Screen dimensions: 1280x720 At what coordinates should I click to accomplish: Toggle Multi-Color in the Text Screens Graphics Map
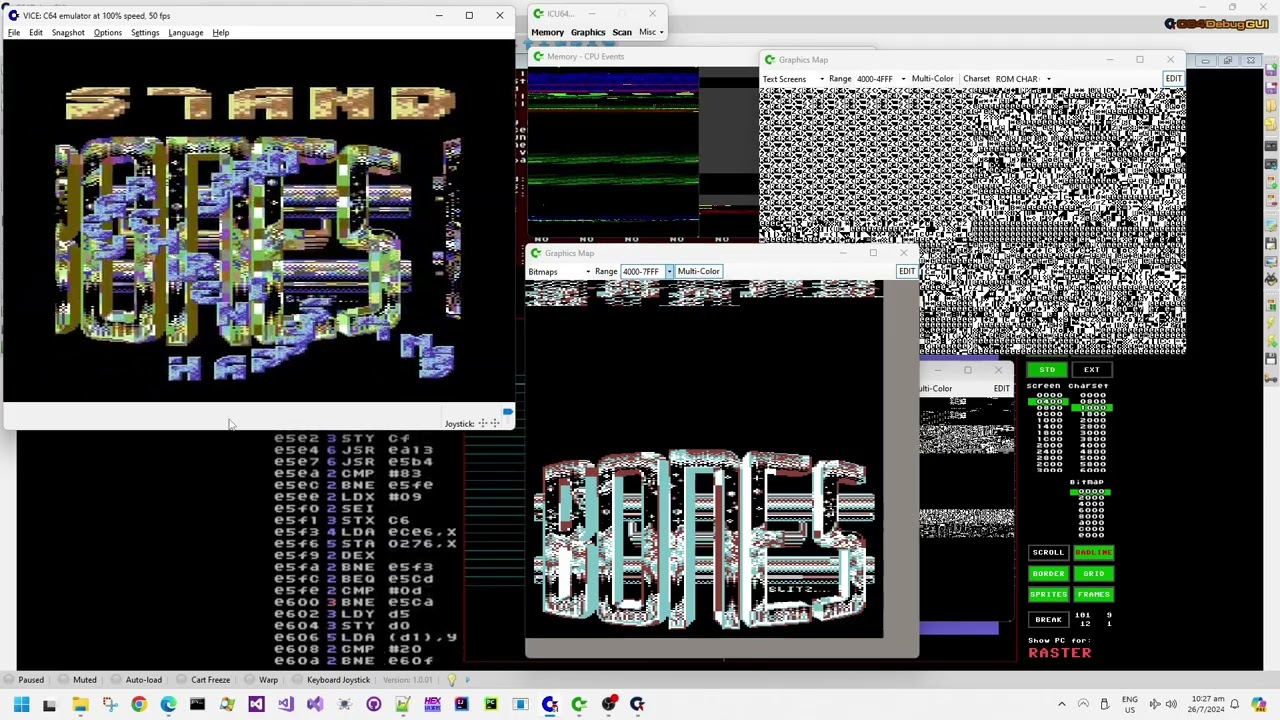(x=932, y=79)
